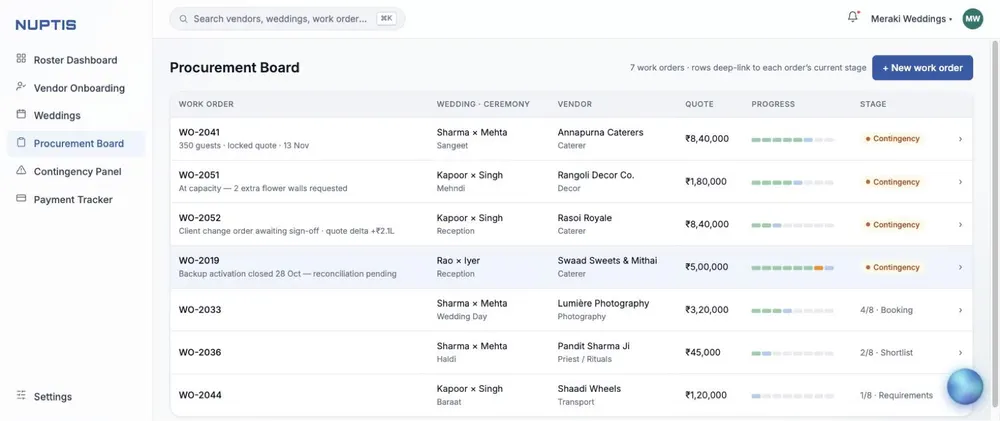Click the Contingency badge on WO-2052

892,225
